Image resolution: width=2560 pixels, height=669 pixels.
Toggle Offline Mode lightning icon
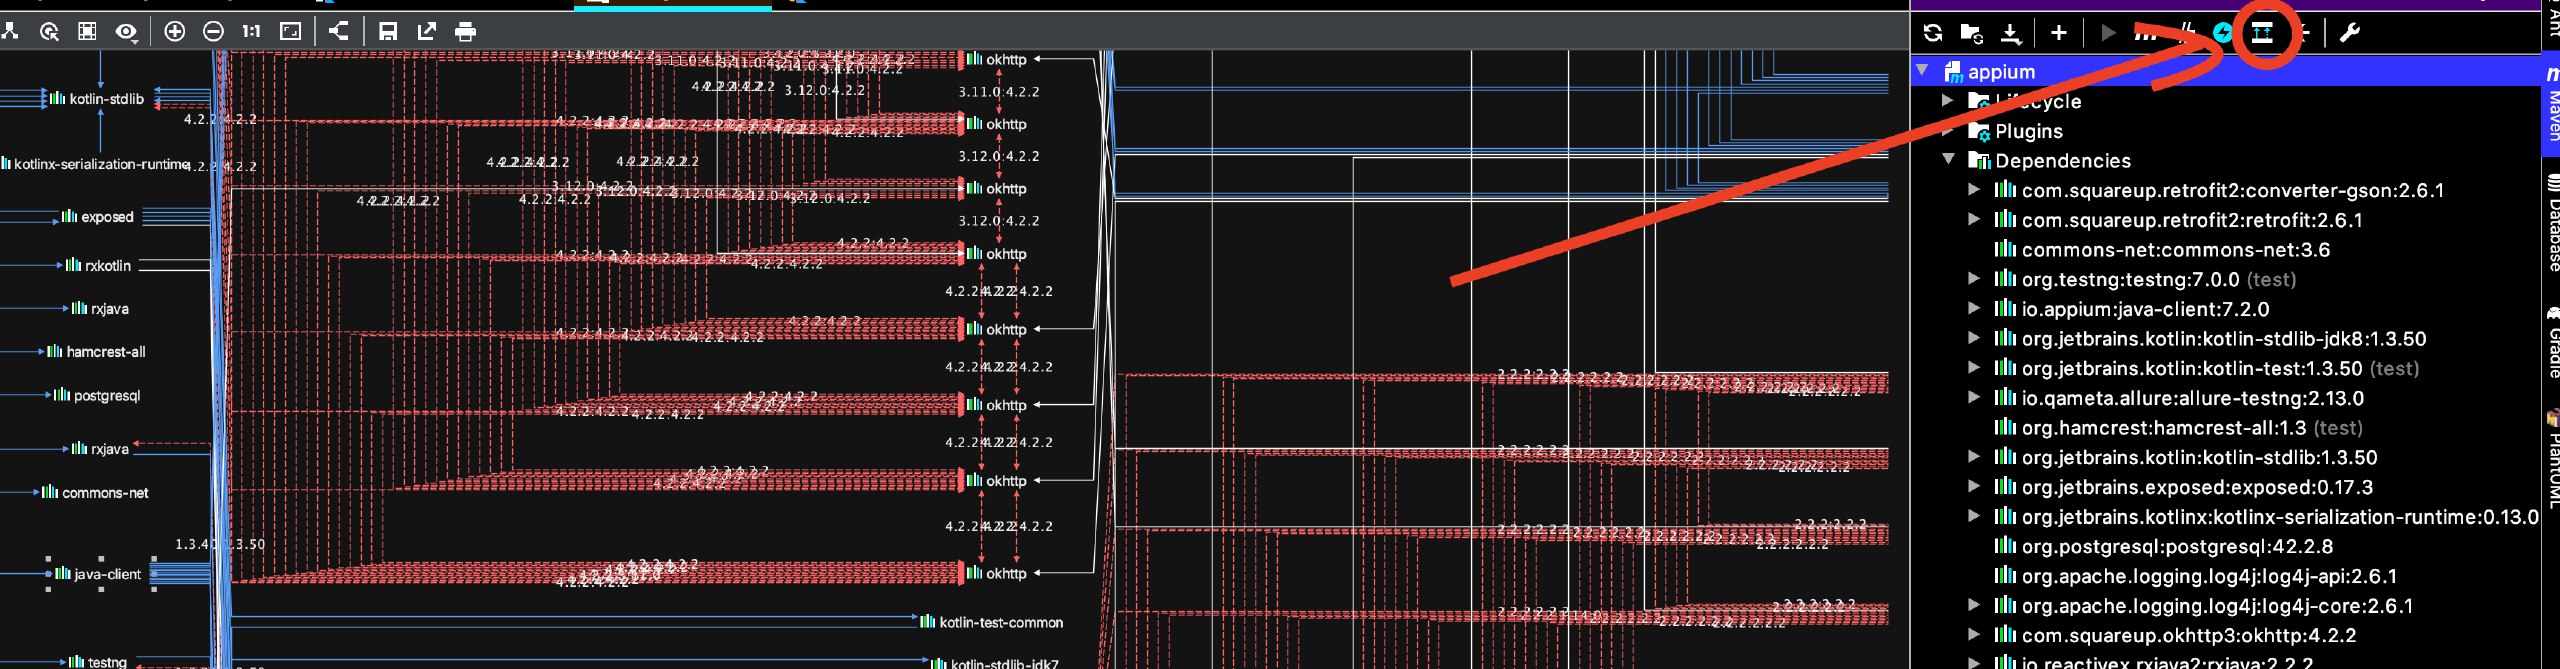click(x=2222, y=33)
